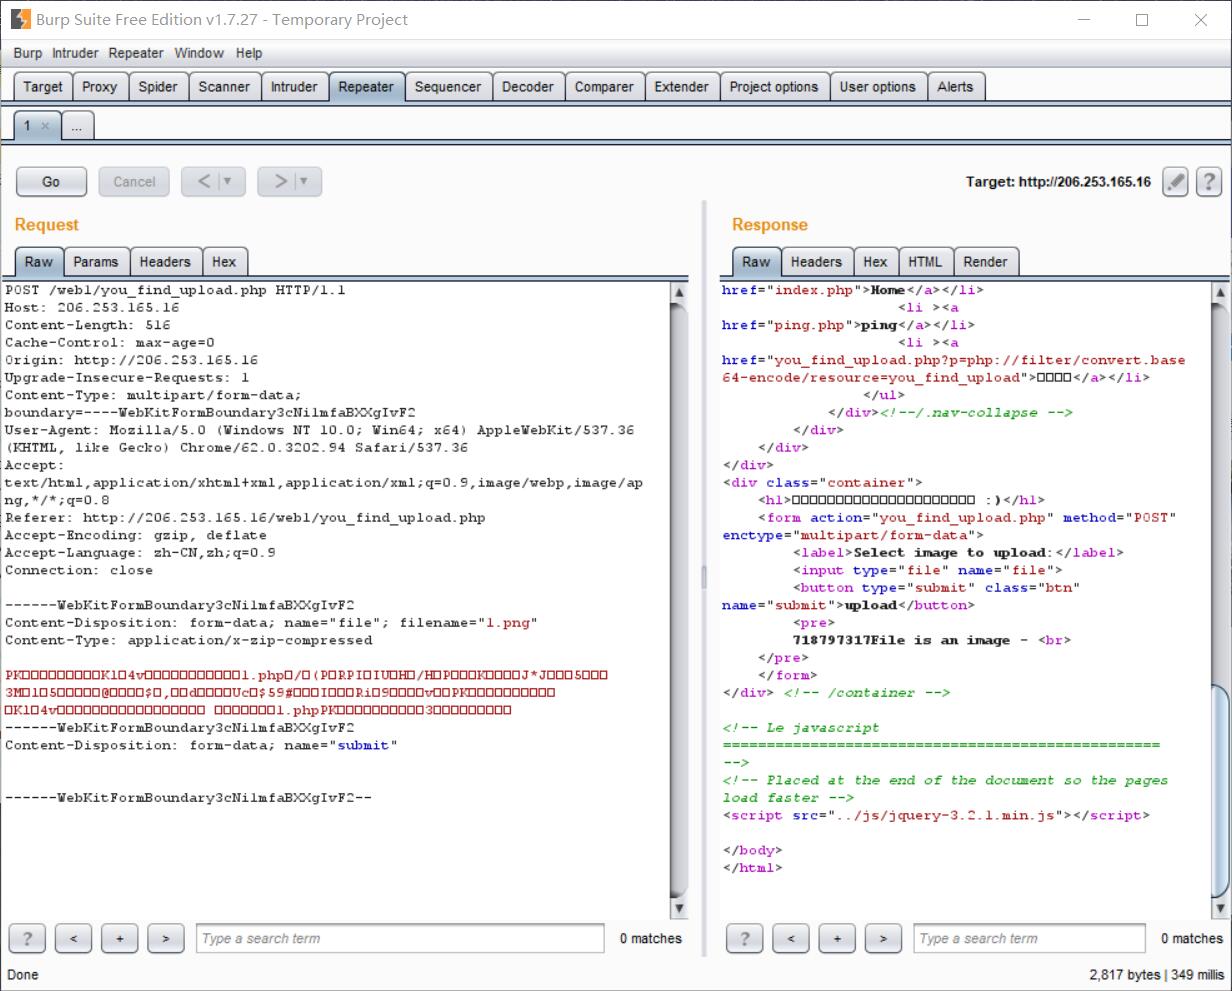The width and height of the screenshot is (1232, 991).
Task: Switch to the Spider tab
Action: (x=158, y=87)
